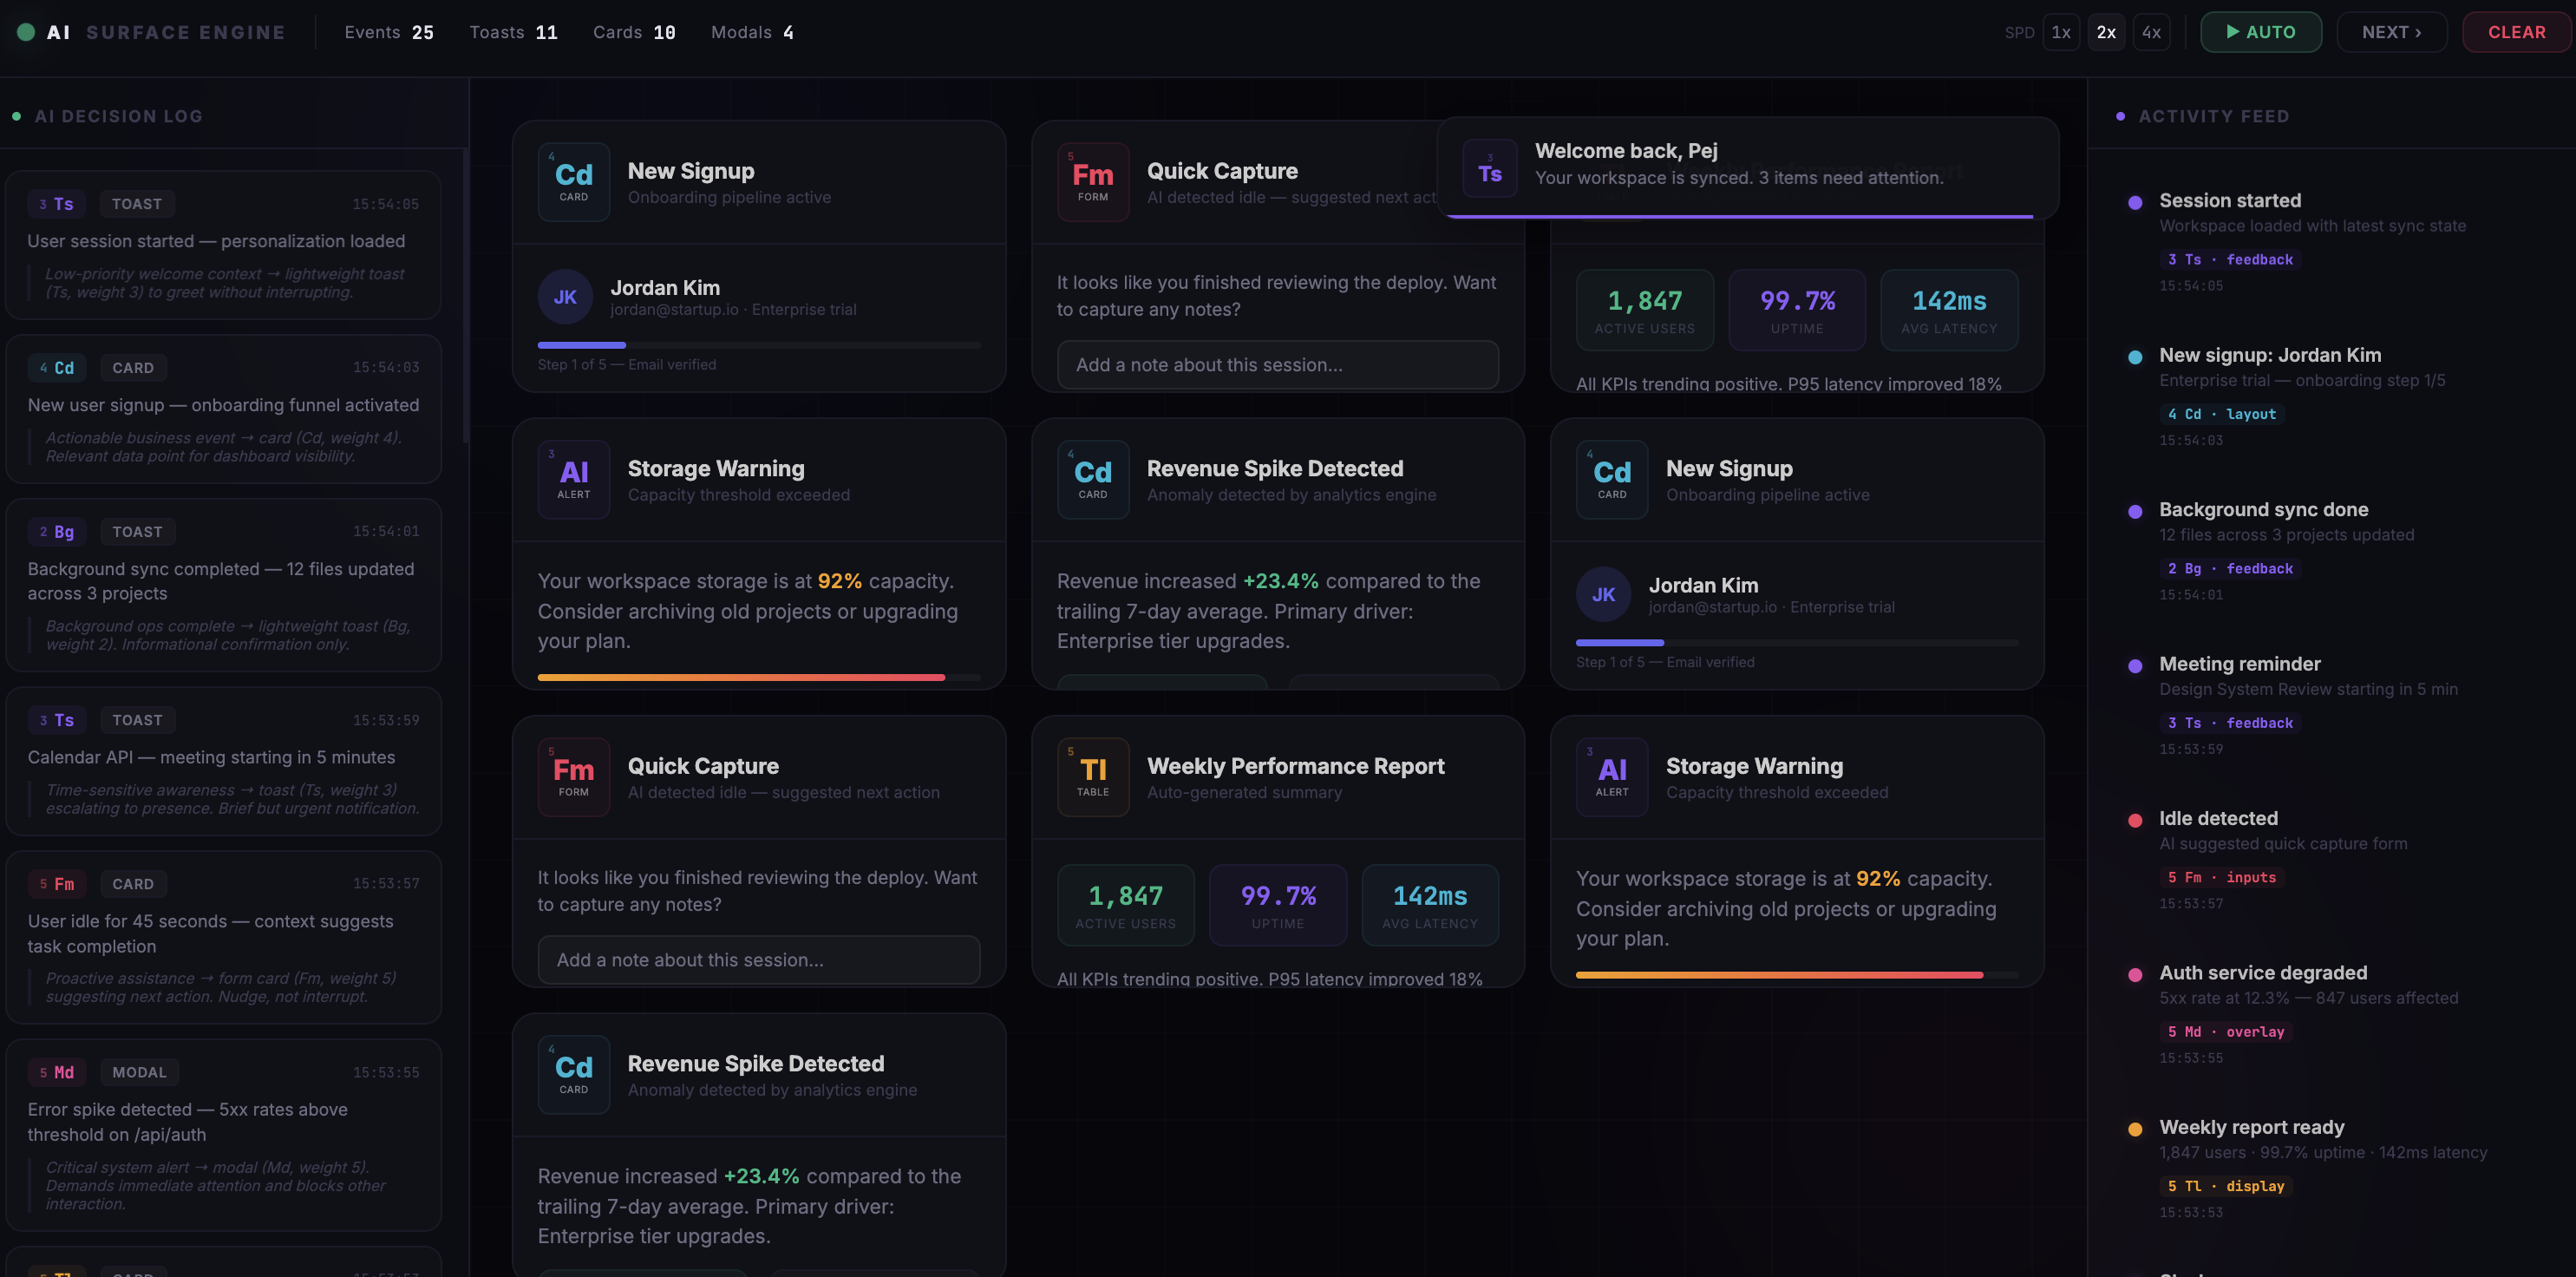This screenshot has height=1277, width=2576.
Task: Click the Ts icon in the Welcome back toast
Action: [x=1490, y=168]
